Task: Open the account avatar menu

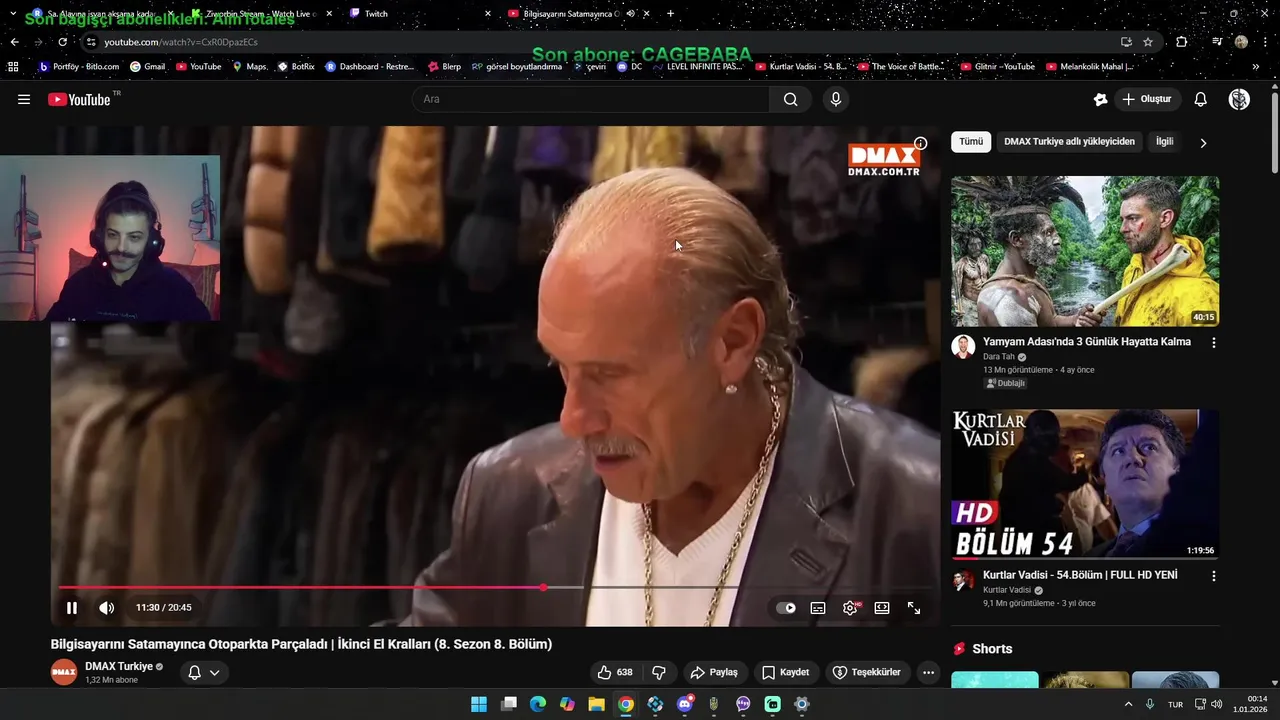Action: 1239,99
